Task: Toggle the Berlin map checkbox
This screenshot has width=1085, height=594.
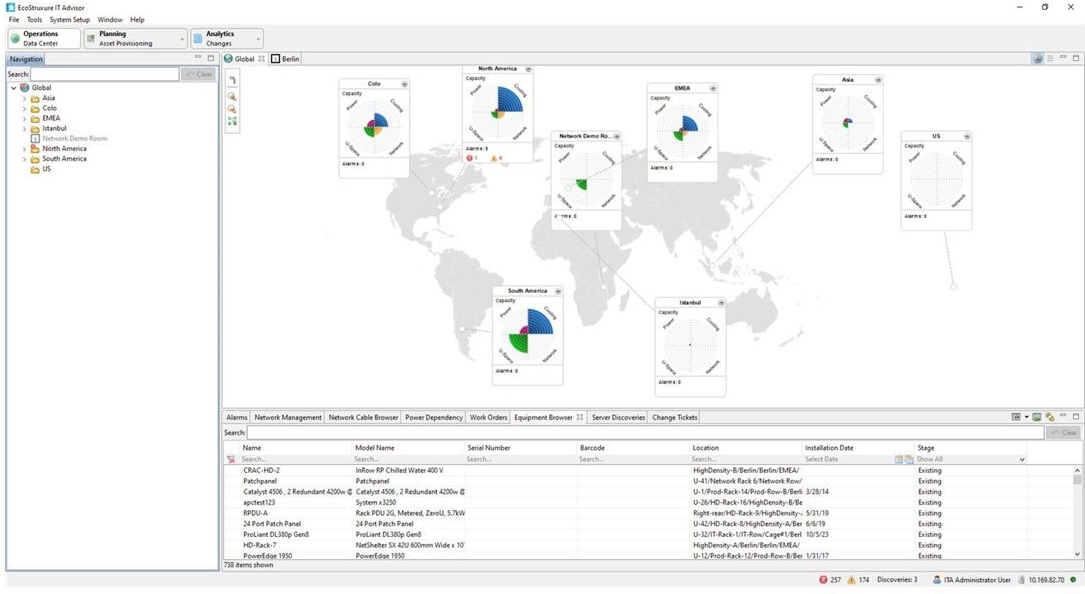Action: [x=275, y=58]
